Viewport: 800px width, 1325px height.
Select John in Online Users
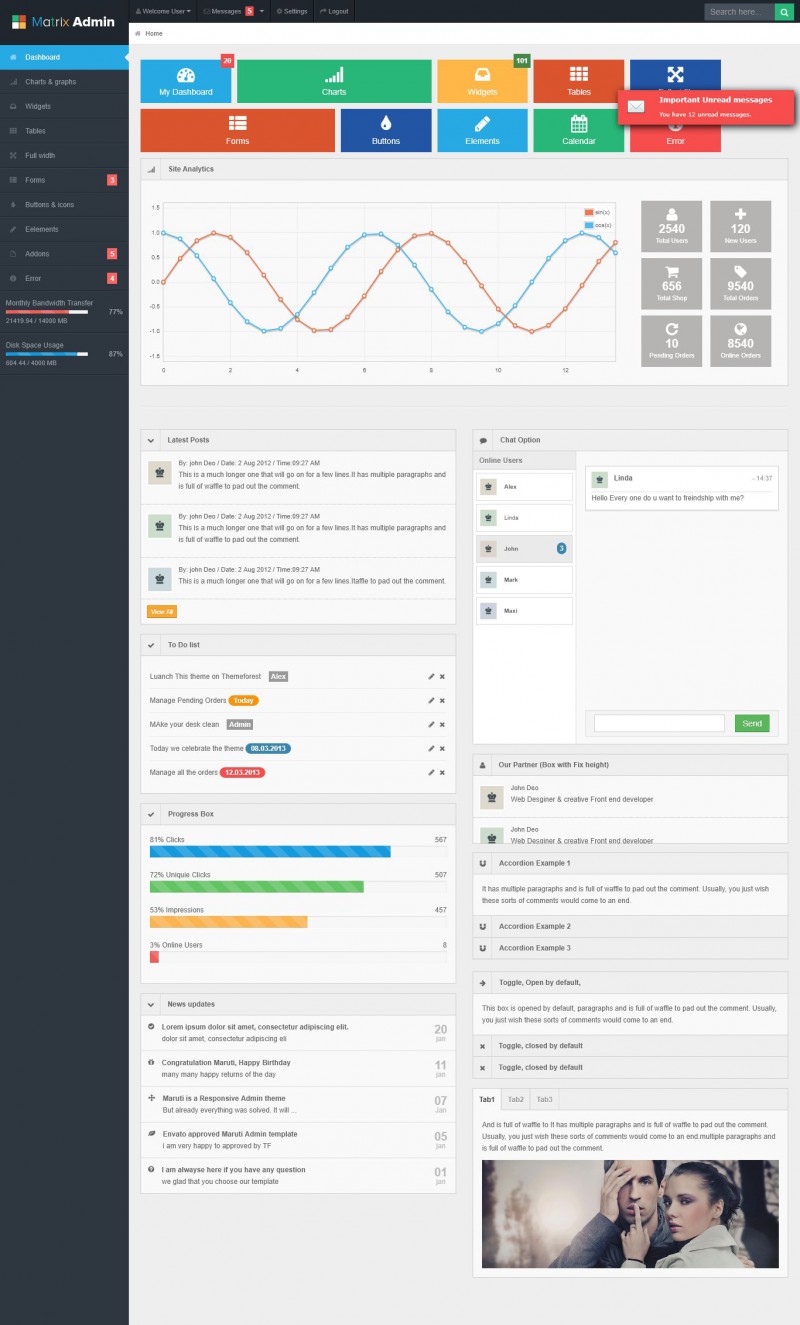(x=524, y=548)
